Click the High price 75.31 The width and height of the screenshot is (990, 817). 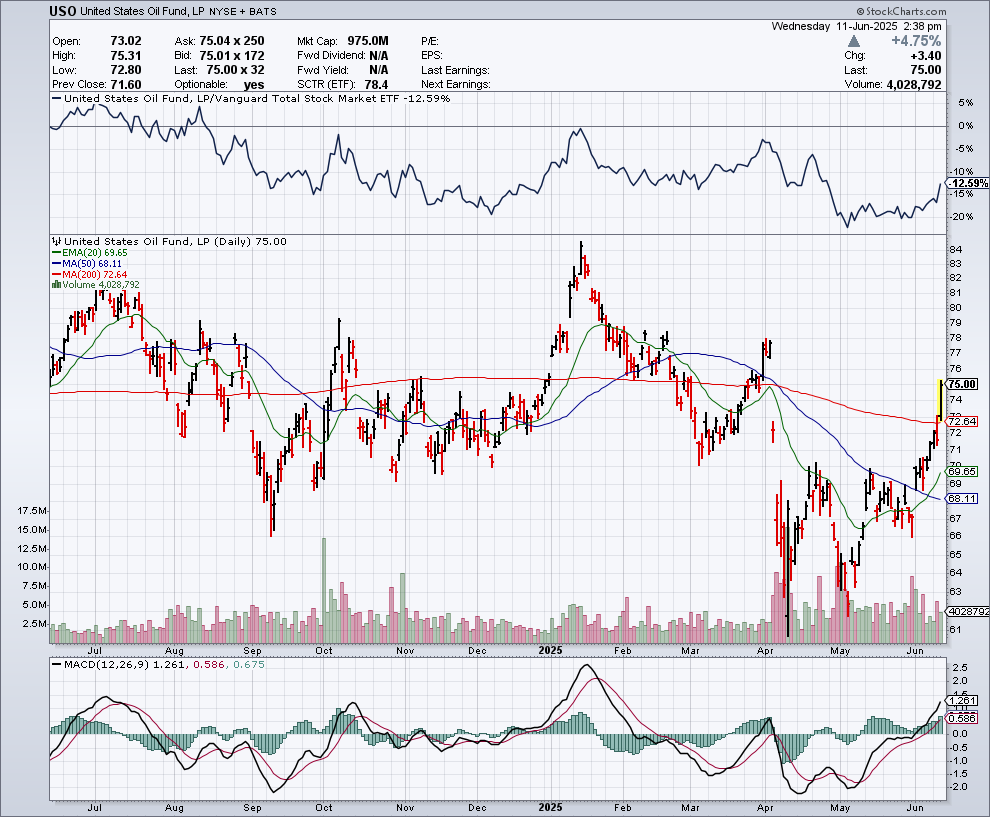[126, 56]
